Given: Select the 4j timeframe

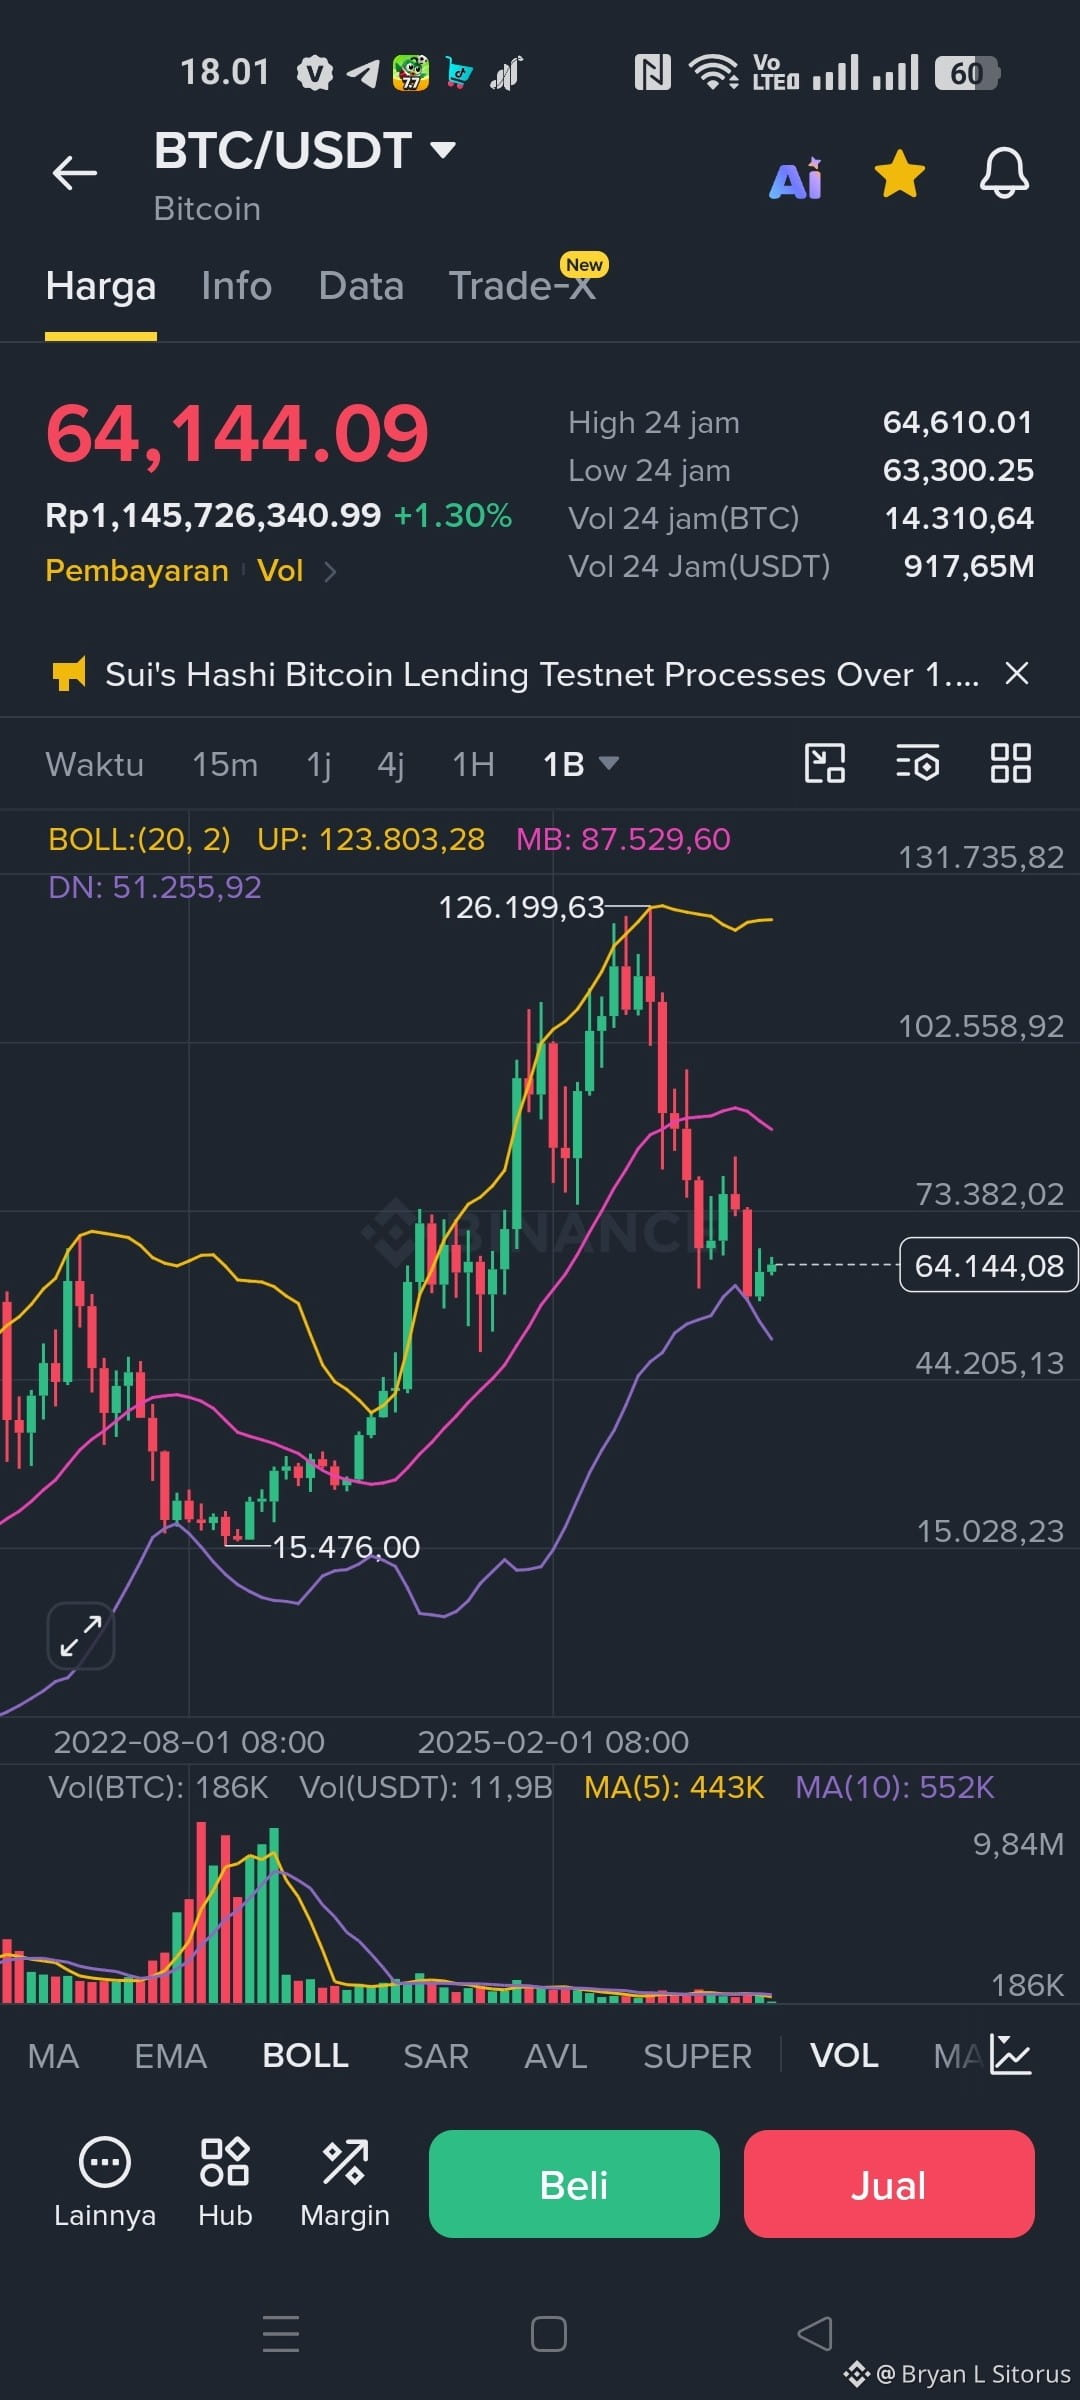Looking at the screenshot, I should click(391, 764).
